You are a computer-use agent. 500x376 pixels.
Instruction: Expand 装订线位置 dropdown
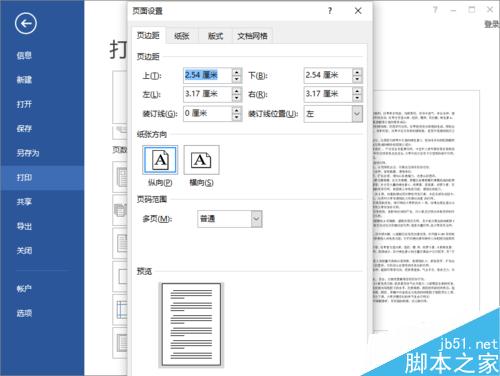(x=357, y=114)
